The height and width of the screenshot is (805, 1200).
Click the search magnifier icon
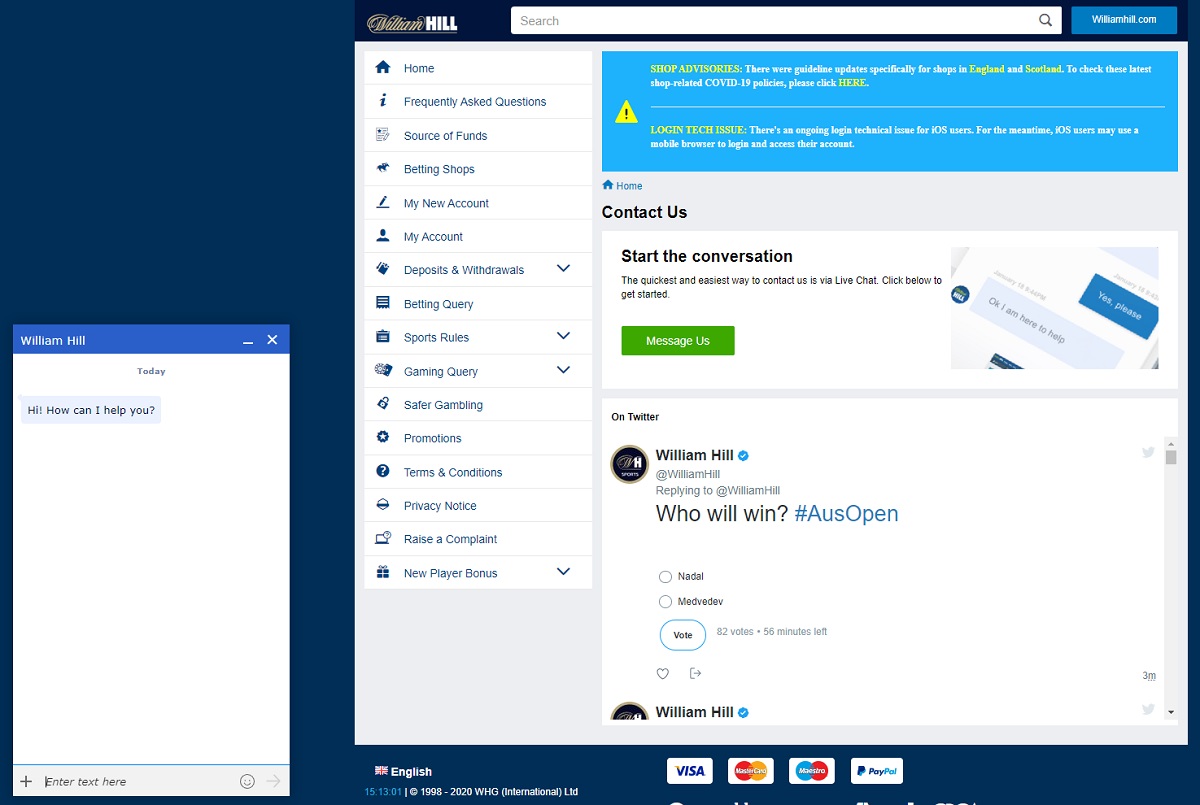[1045, 21]
